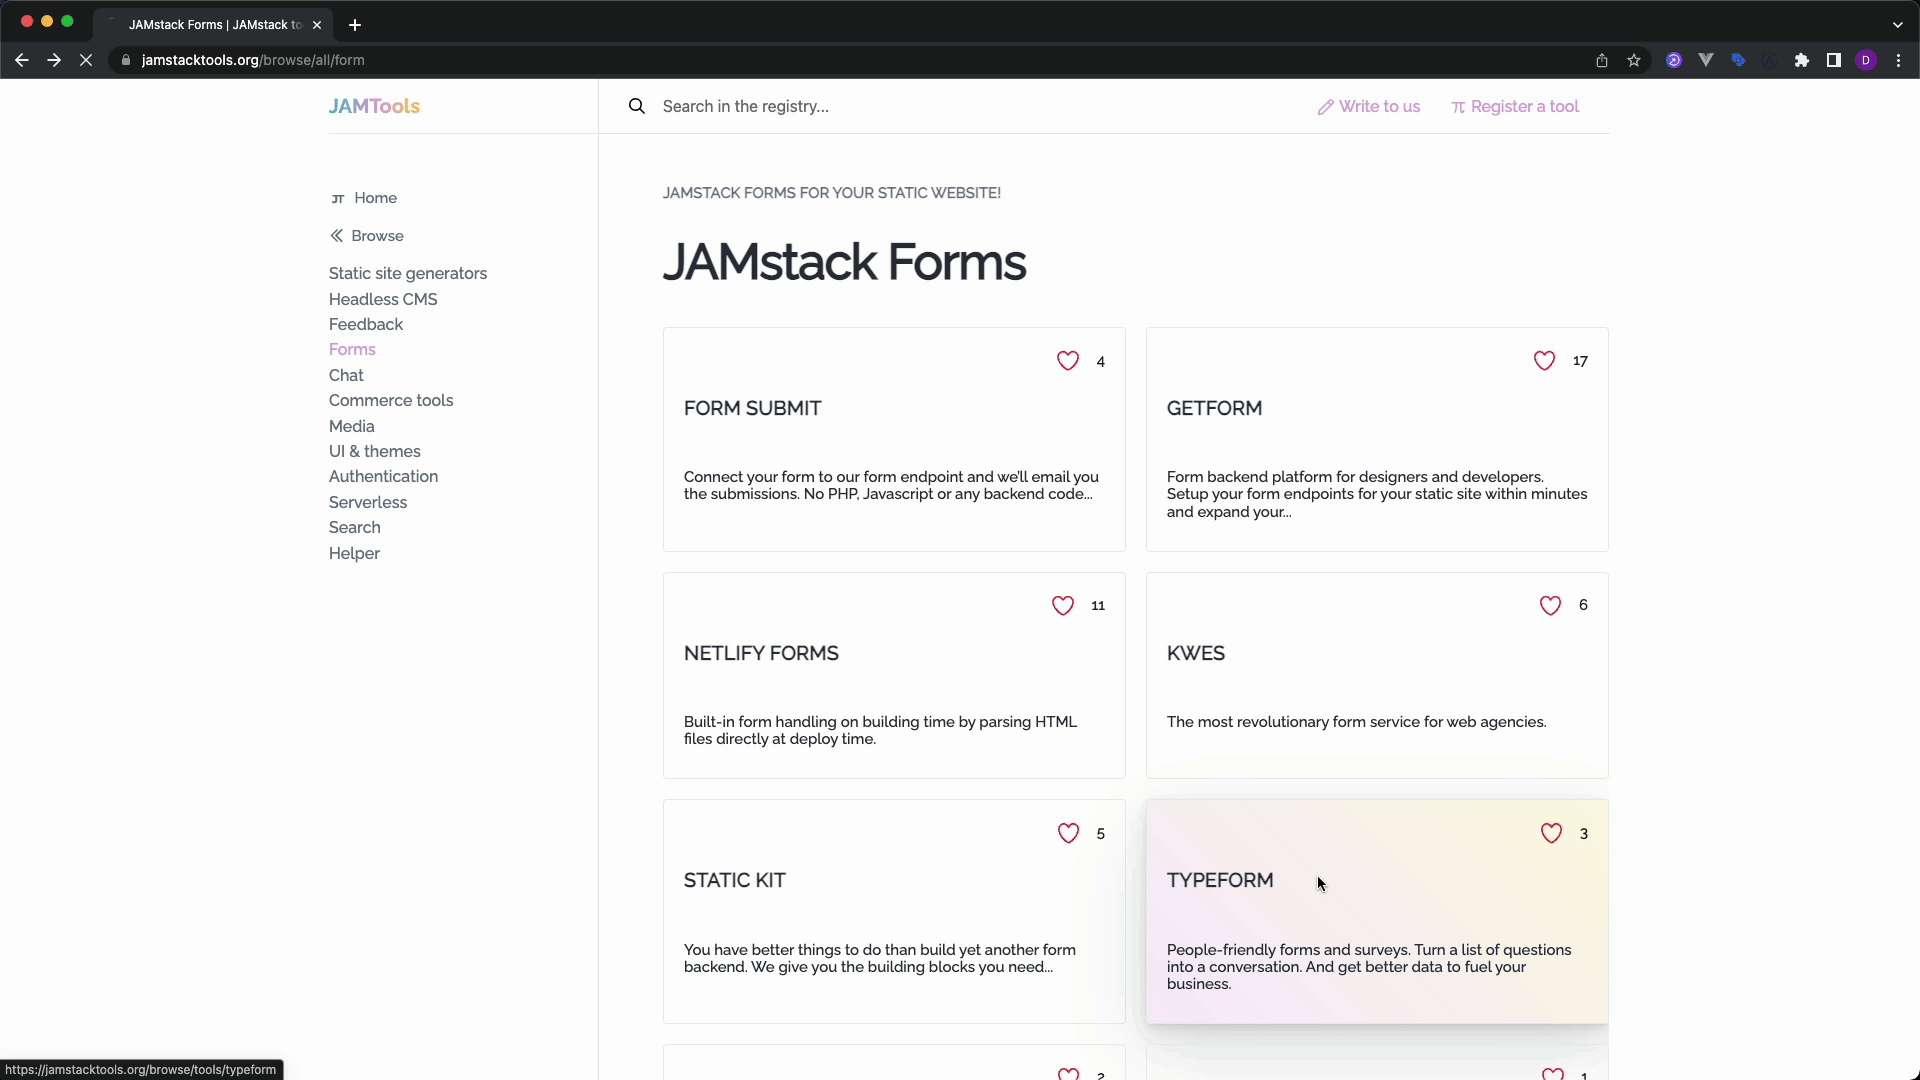Open a new tab with the plus button
The image size is (1920, 1080).
(354, 24)
